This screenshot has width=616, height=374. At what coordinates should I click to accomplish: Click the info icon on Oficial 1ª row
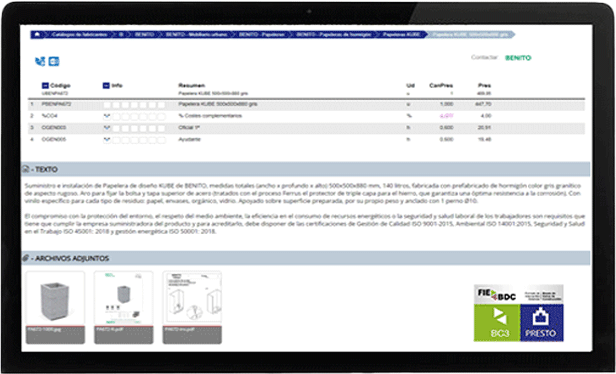click(106, 128)
